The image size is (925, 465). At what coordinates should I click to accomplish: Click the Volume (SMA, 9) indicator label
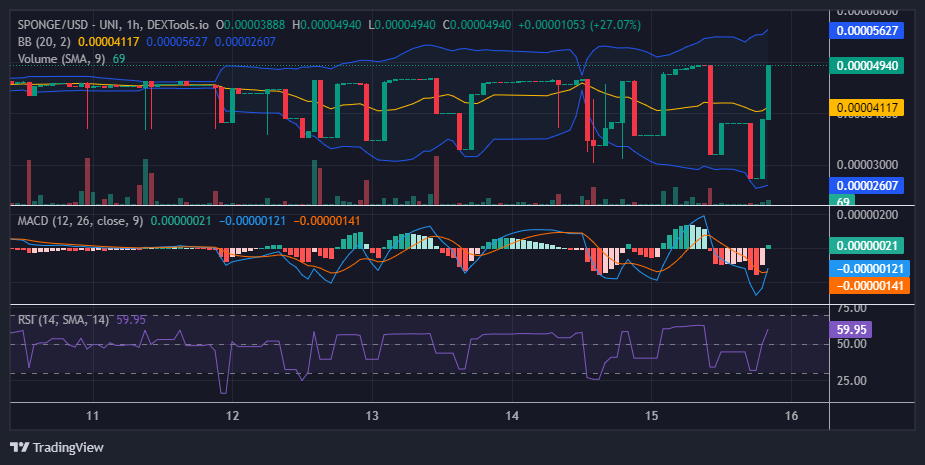pos(63,58)
